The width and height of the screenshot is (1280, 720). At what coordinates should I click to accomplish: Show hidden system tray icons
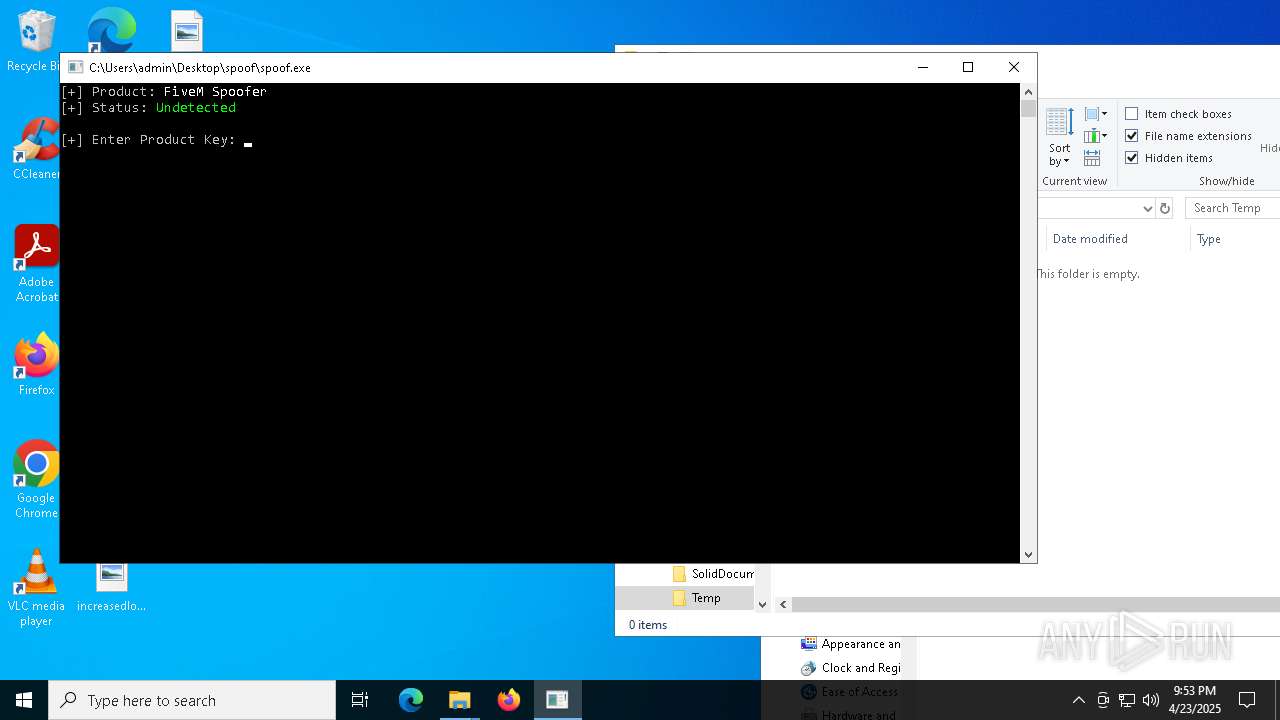[x=1078, y=700]
